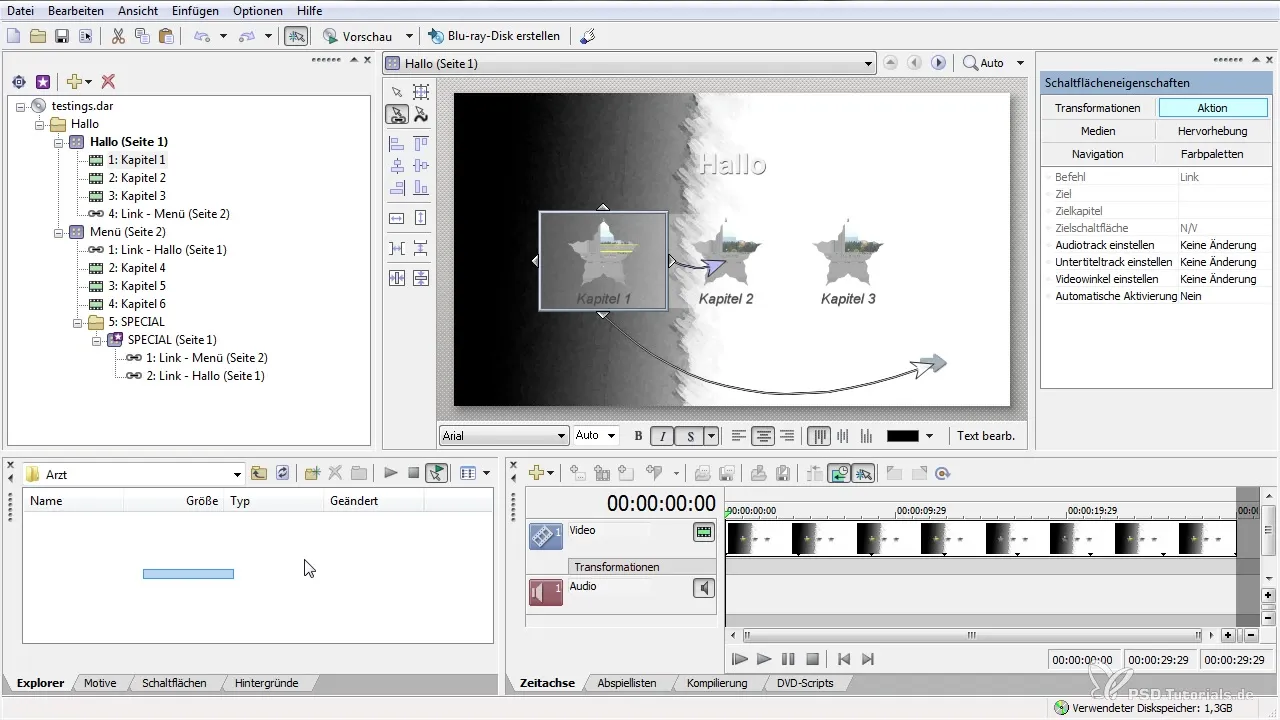Align selected objects to bottom edges

click(x=421, y=187)
